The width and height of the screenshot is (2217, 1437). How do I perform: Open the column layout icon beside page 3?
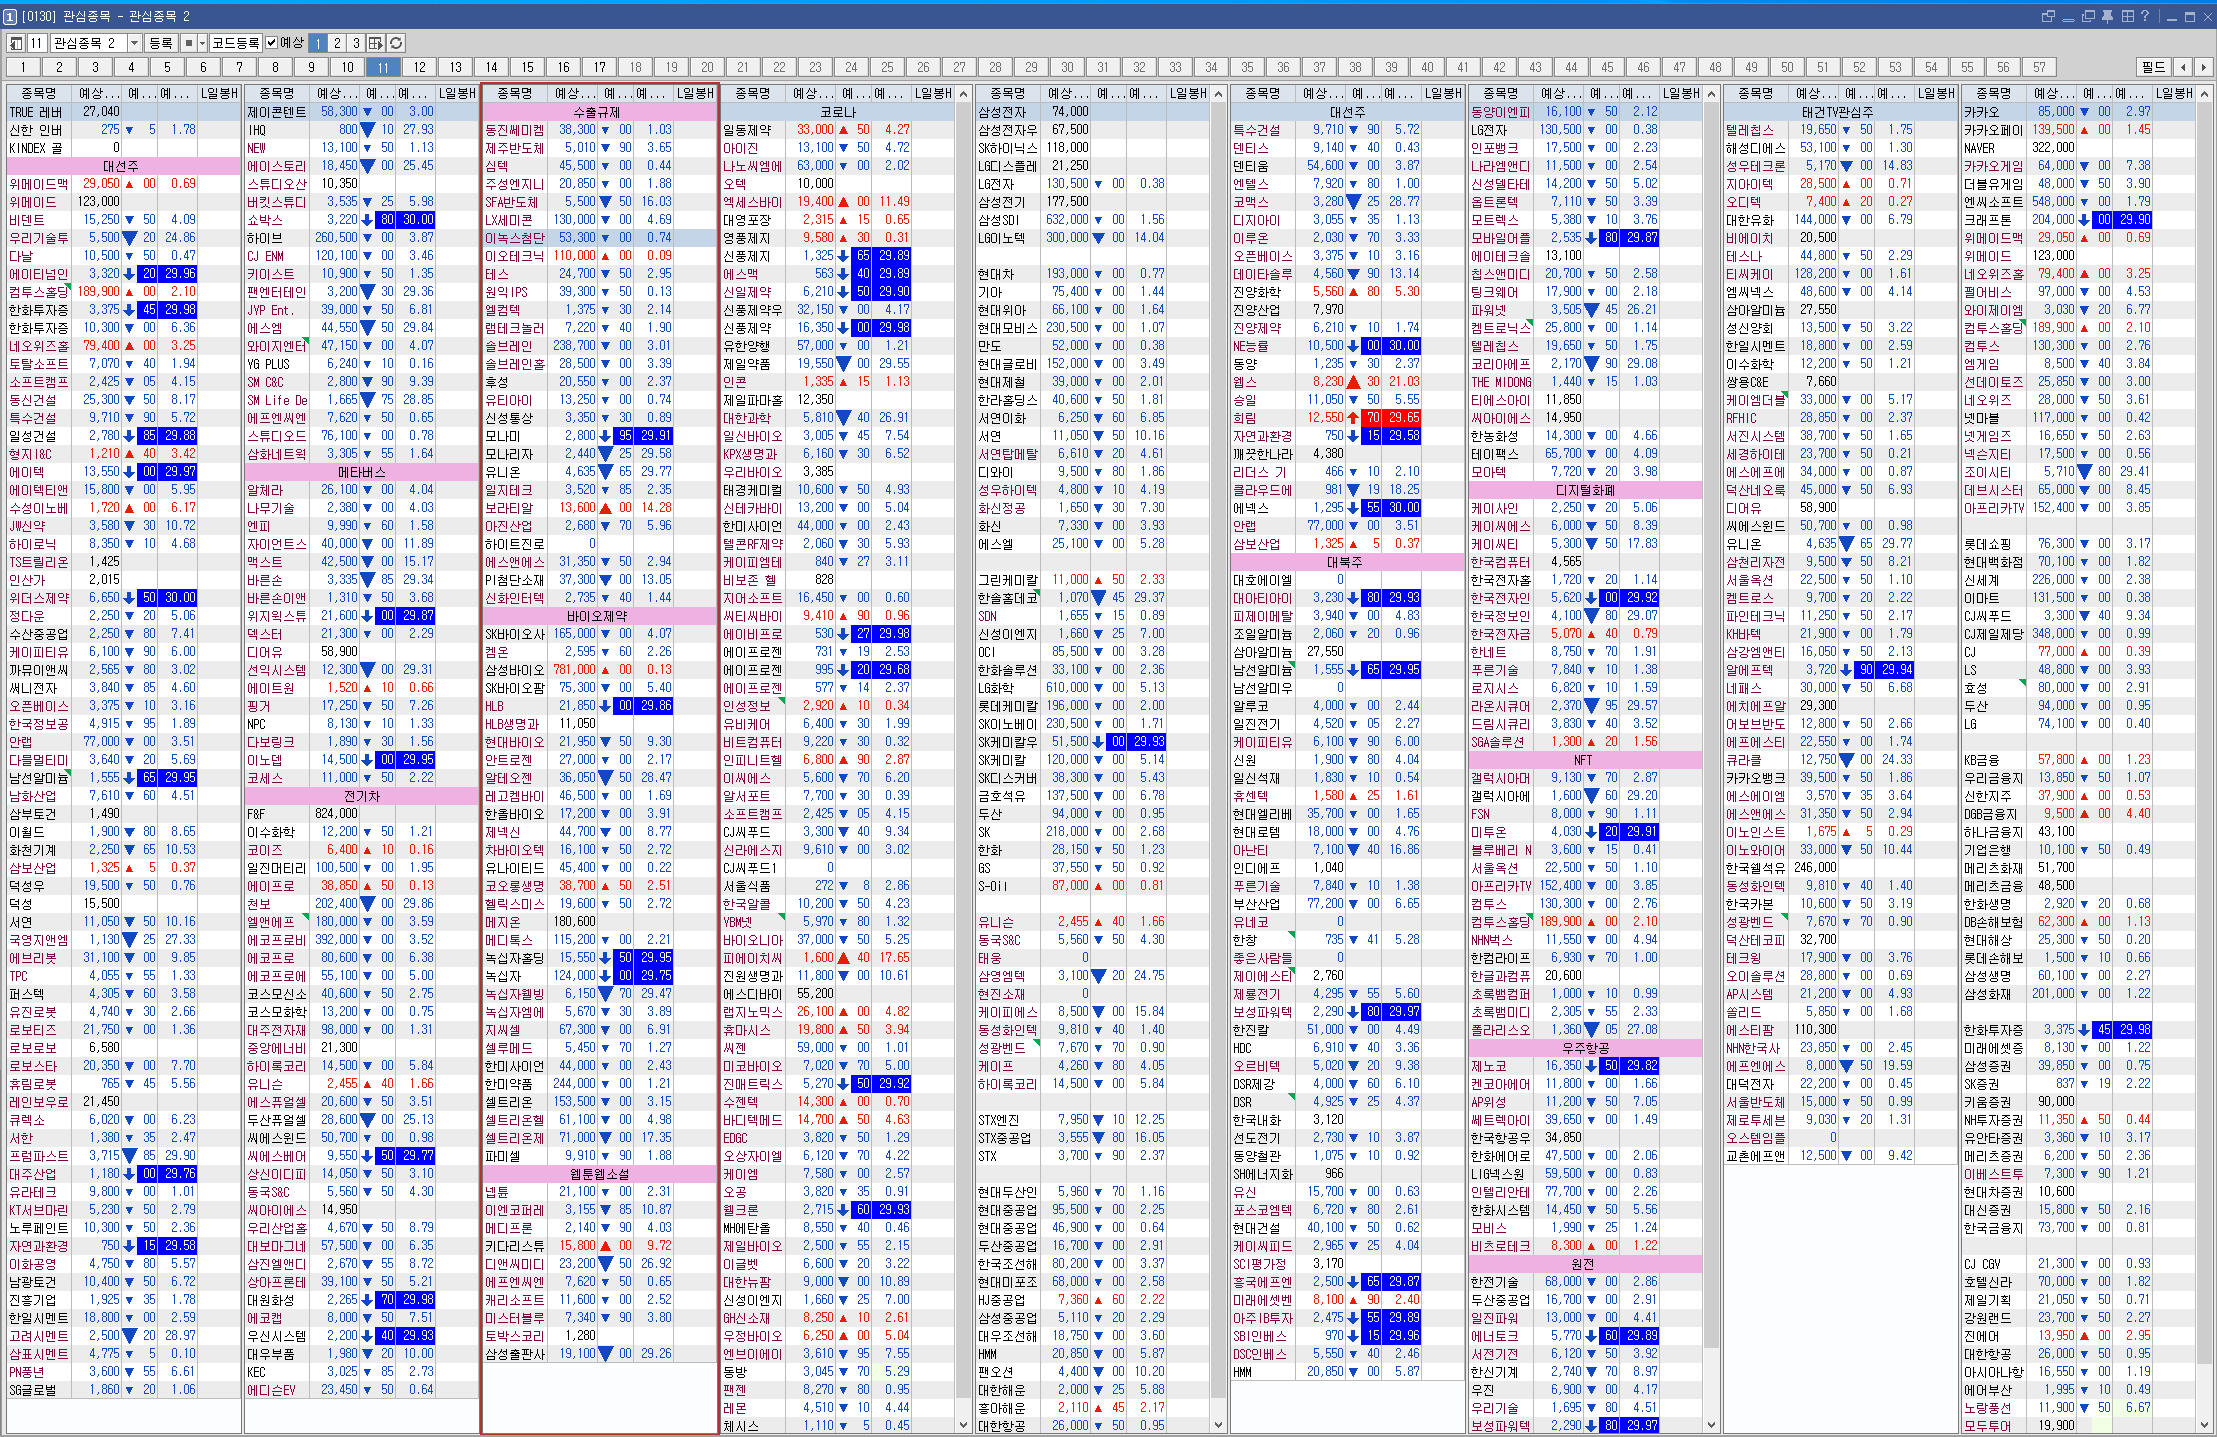pyautogui.click(x=376, y=43)
